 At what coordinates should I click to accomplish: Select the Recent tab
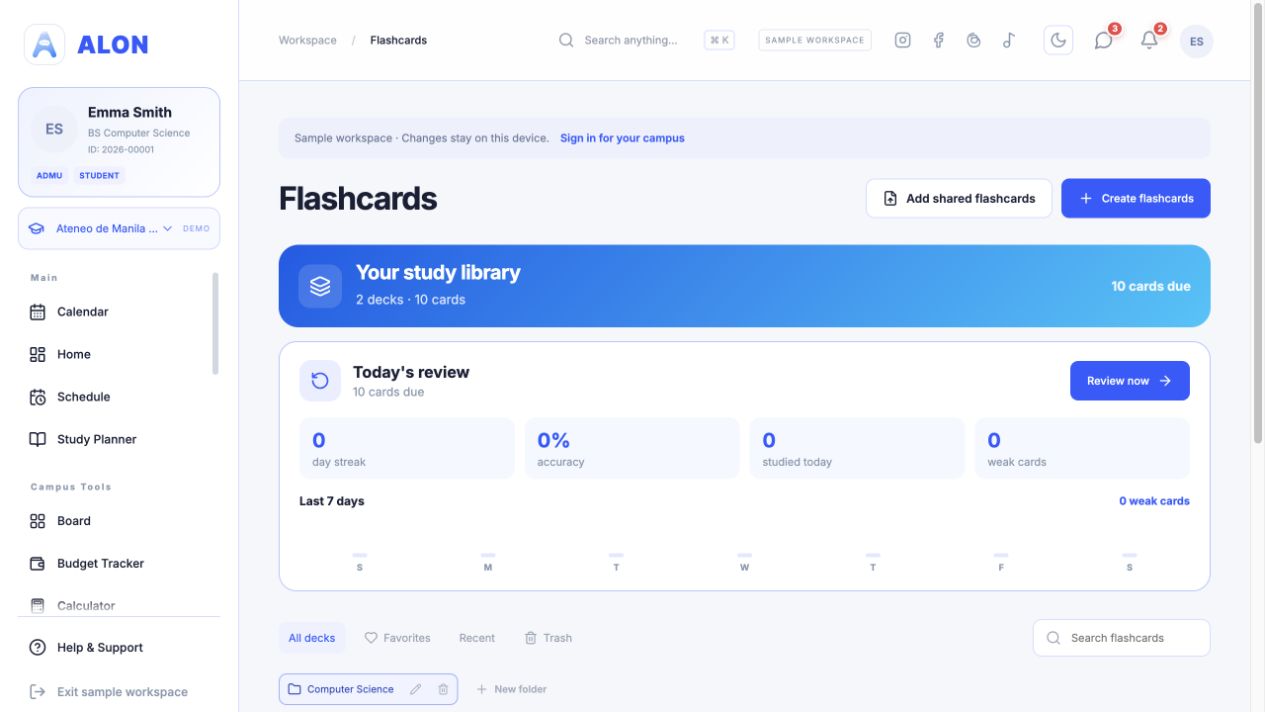click(477, 638)
